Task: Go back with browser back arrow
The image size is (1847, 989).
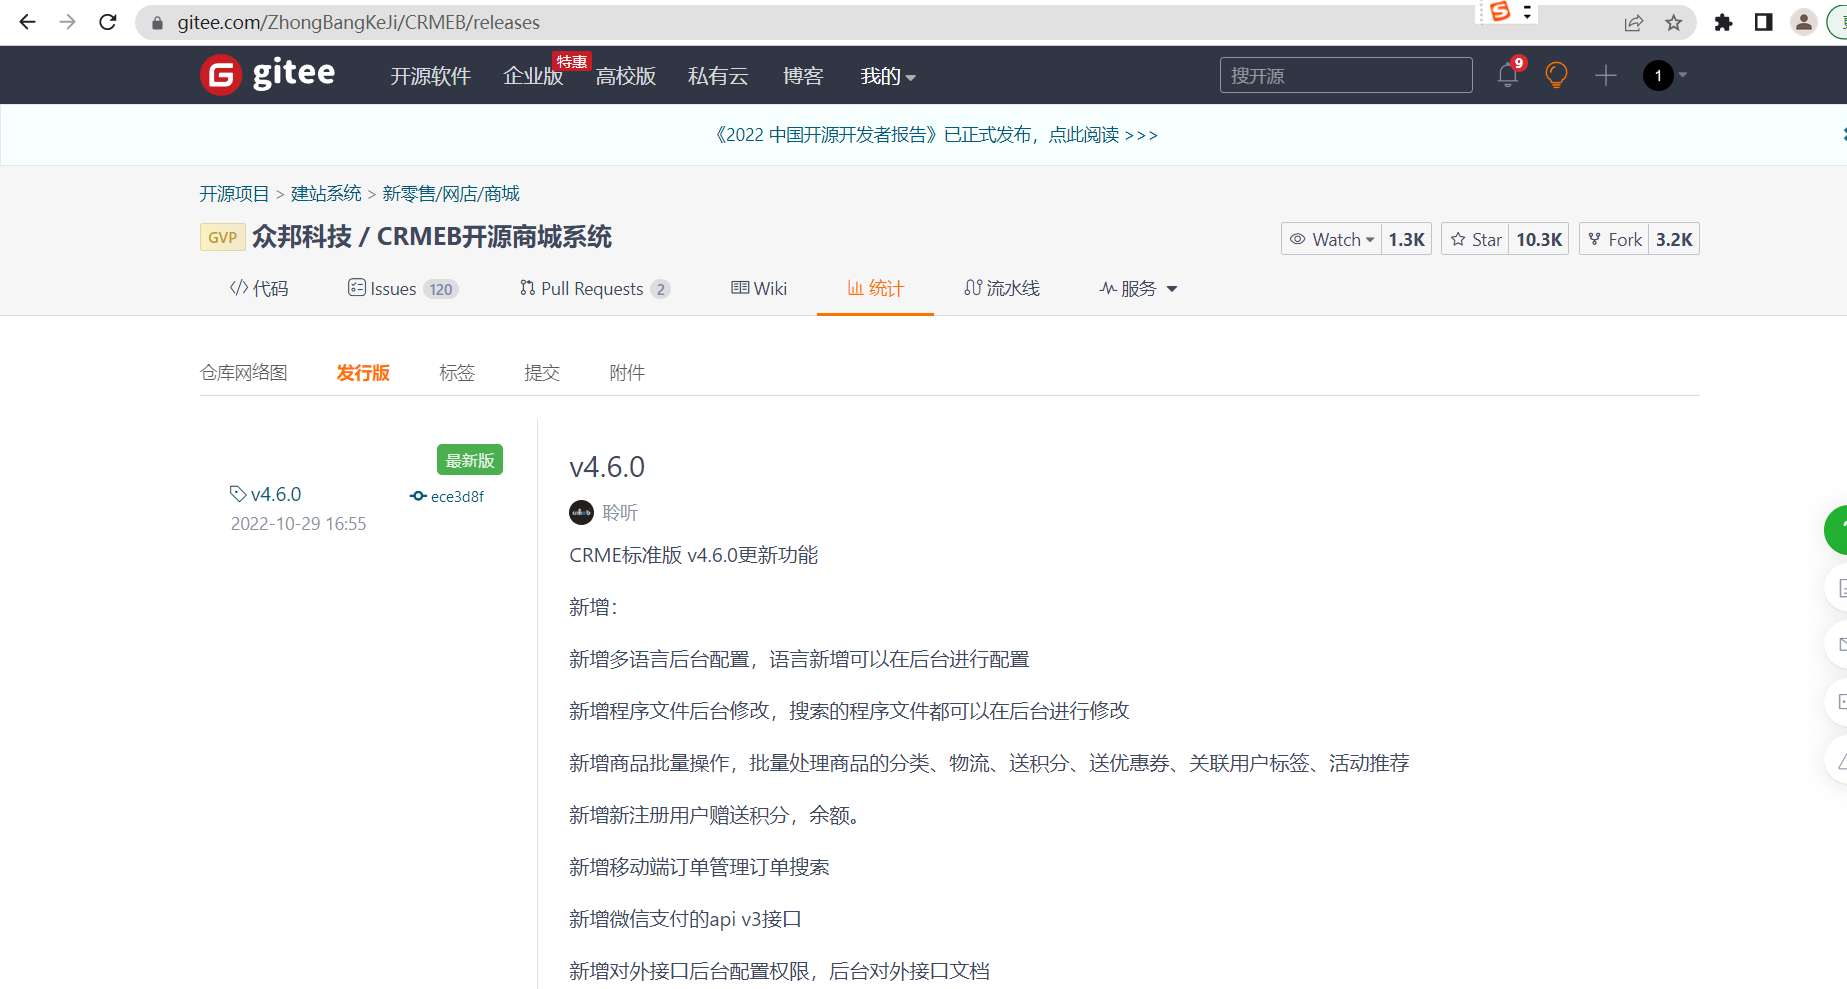Action: 27,22
